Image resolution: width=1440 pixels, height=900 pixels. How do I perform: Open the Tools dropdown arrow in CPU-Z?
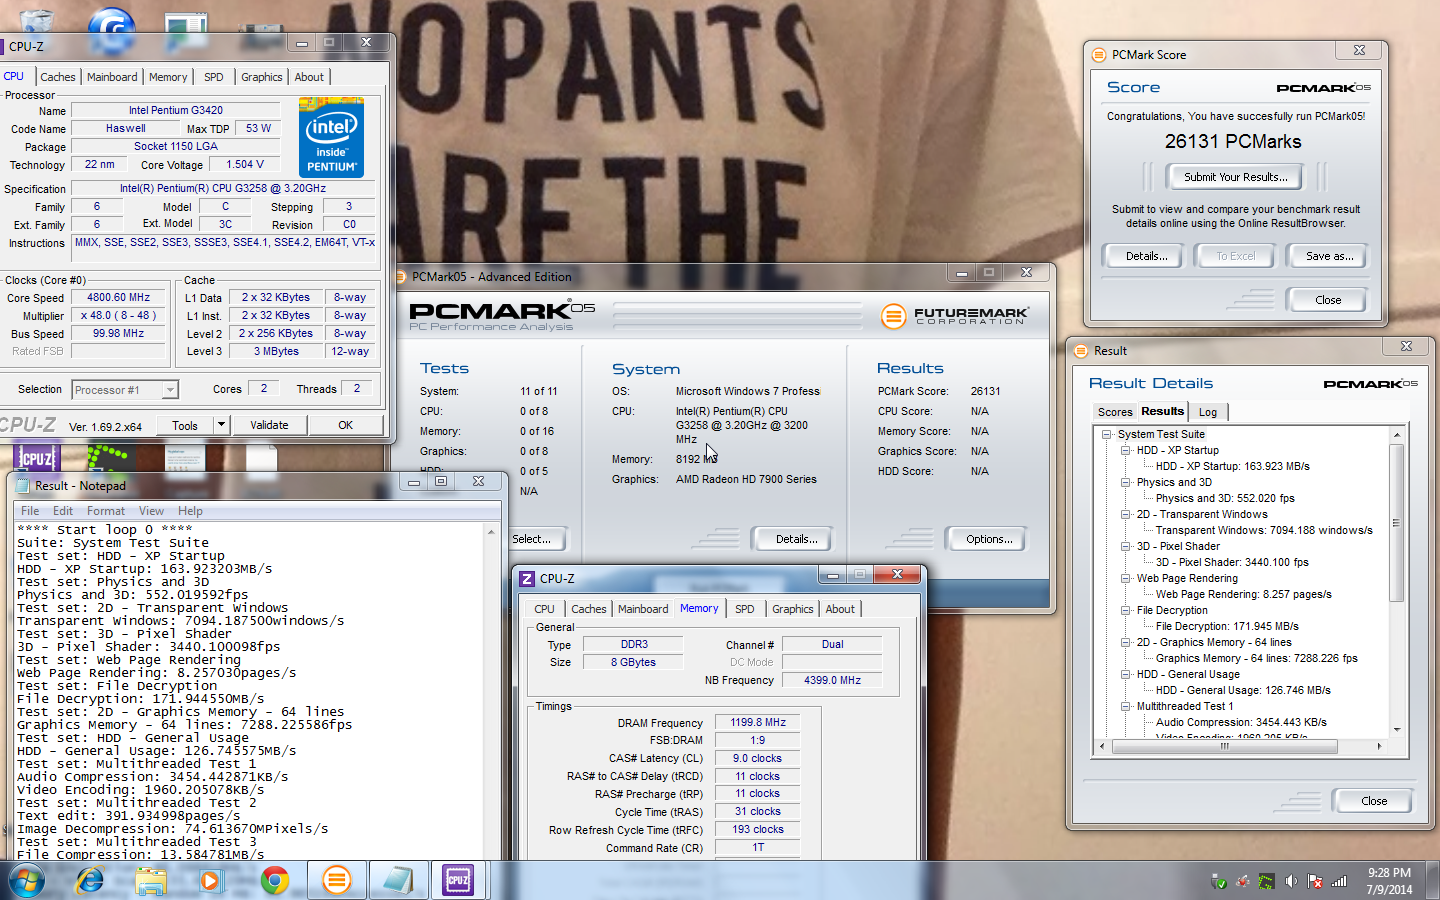pyautogui.click(x=221, y=425)
